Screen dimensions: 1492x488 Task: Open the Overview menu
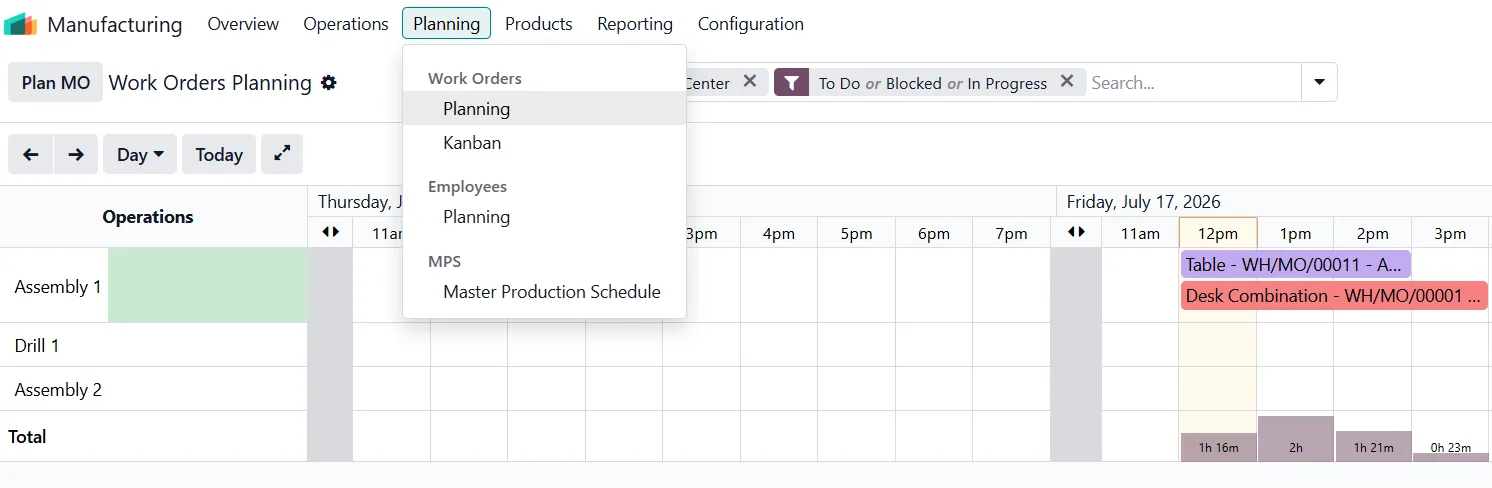tap(243, 24)
